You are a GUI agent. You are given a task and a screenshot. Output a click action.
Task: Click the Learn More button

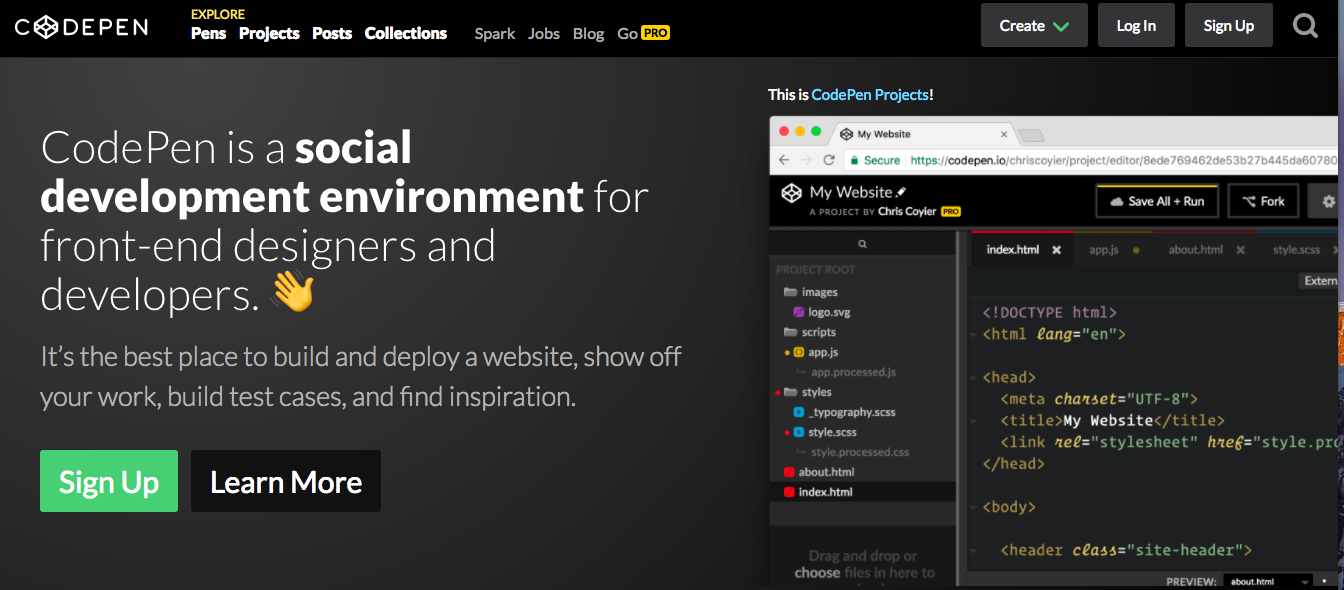pyautogui.click(x=285, y=481)
